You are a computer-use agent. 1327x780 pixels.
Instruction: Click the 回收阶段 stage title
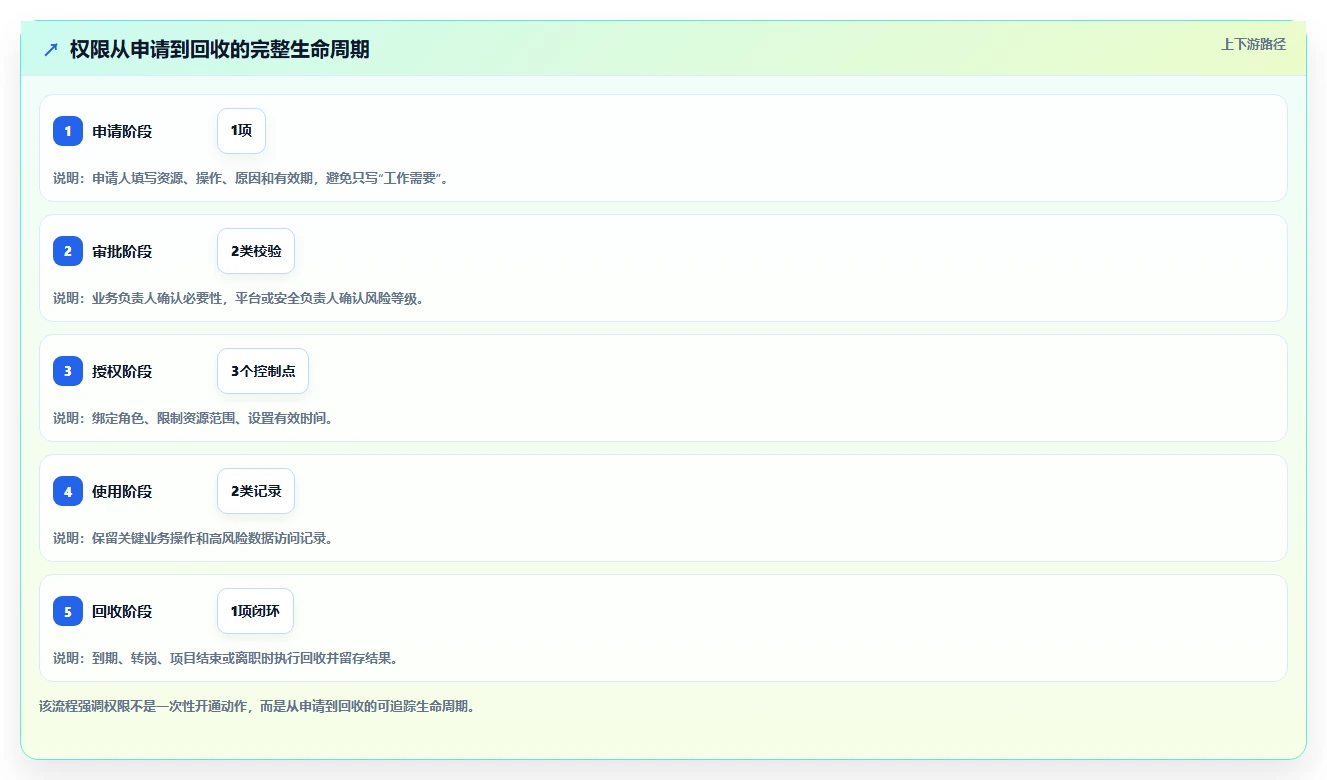pos(122,611)
